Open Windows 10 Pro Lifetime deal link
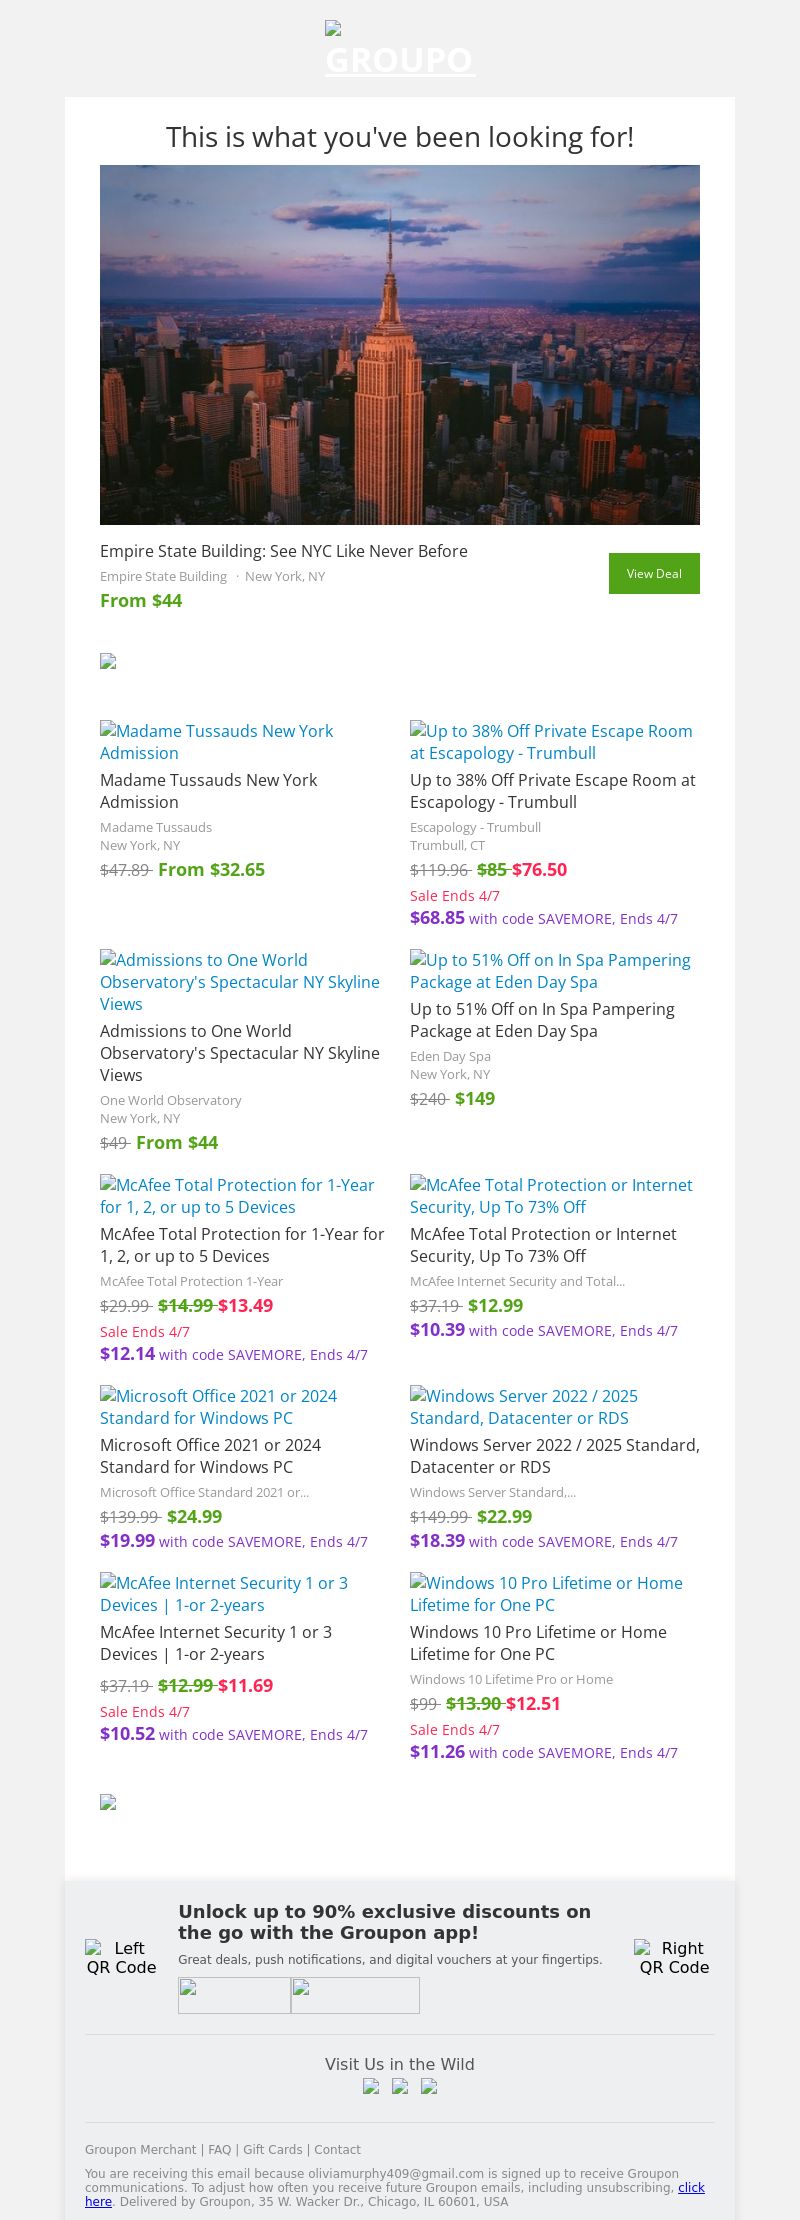The height and width of the screenshot is (2220, 800). click(x=546, y=1594)
